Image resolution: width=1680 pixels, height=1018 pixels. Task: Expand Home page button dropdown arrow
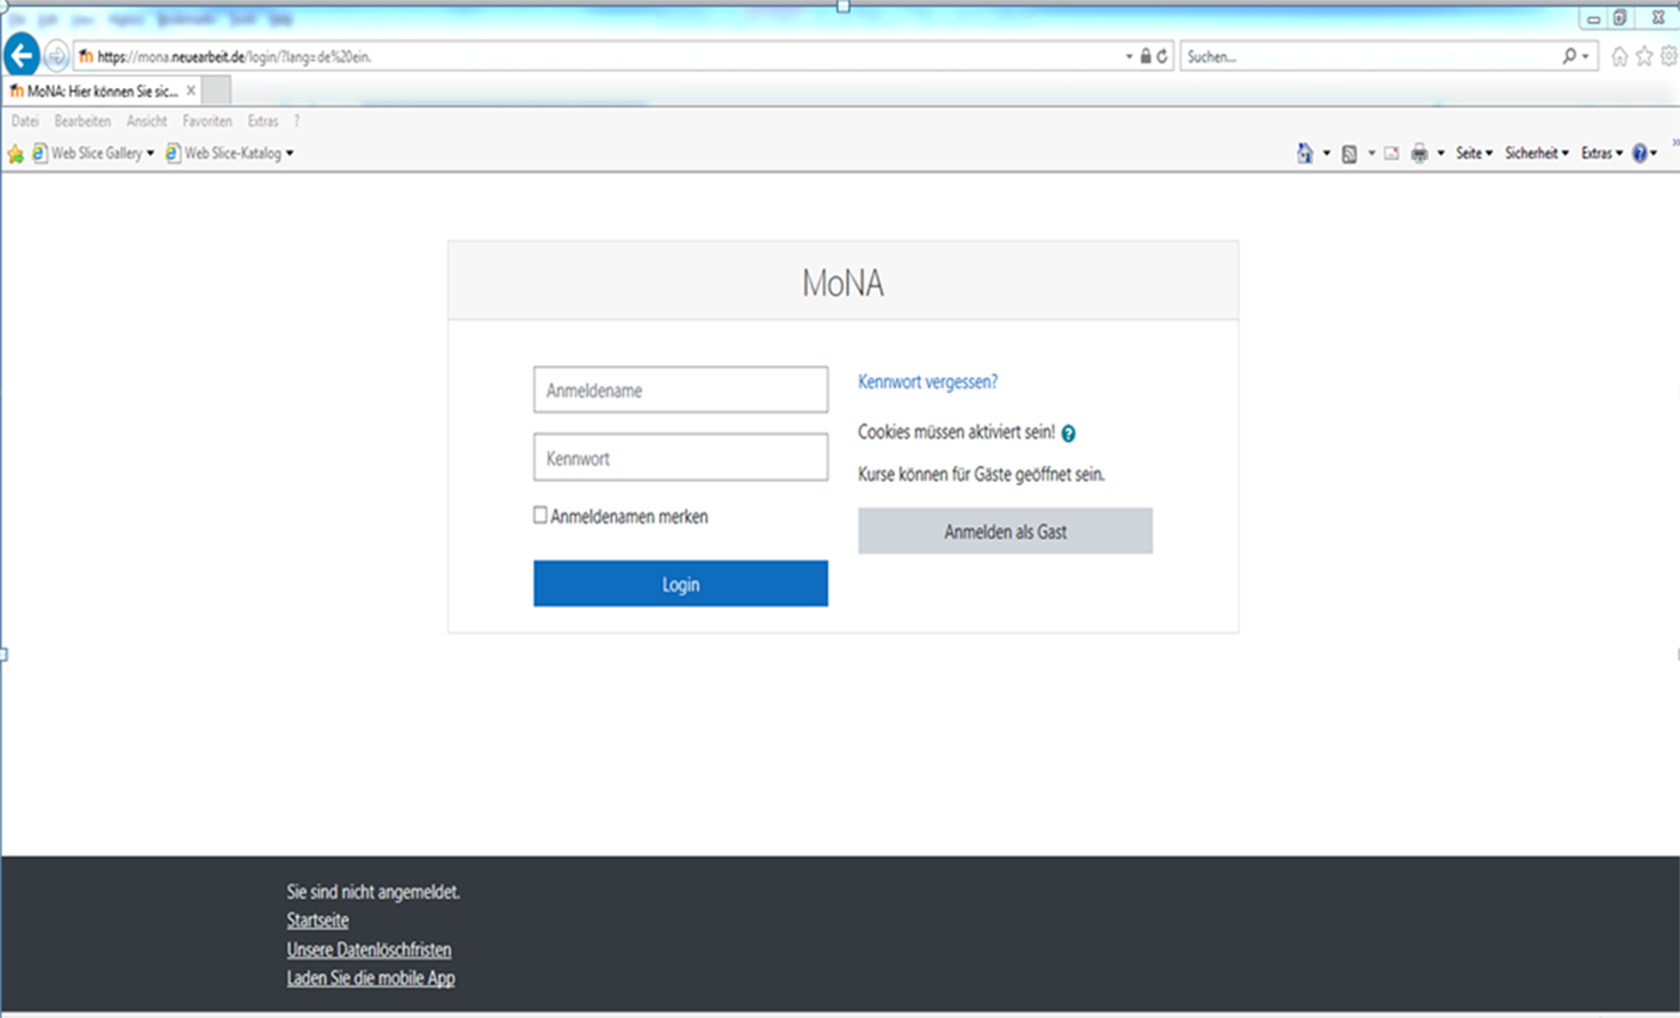point(1327,154)
